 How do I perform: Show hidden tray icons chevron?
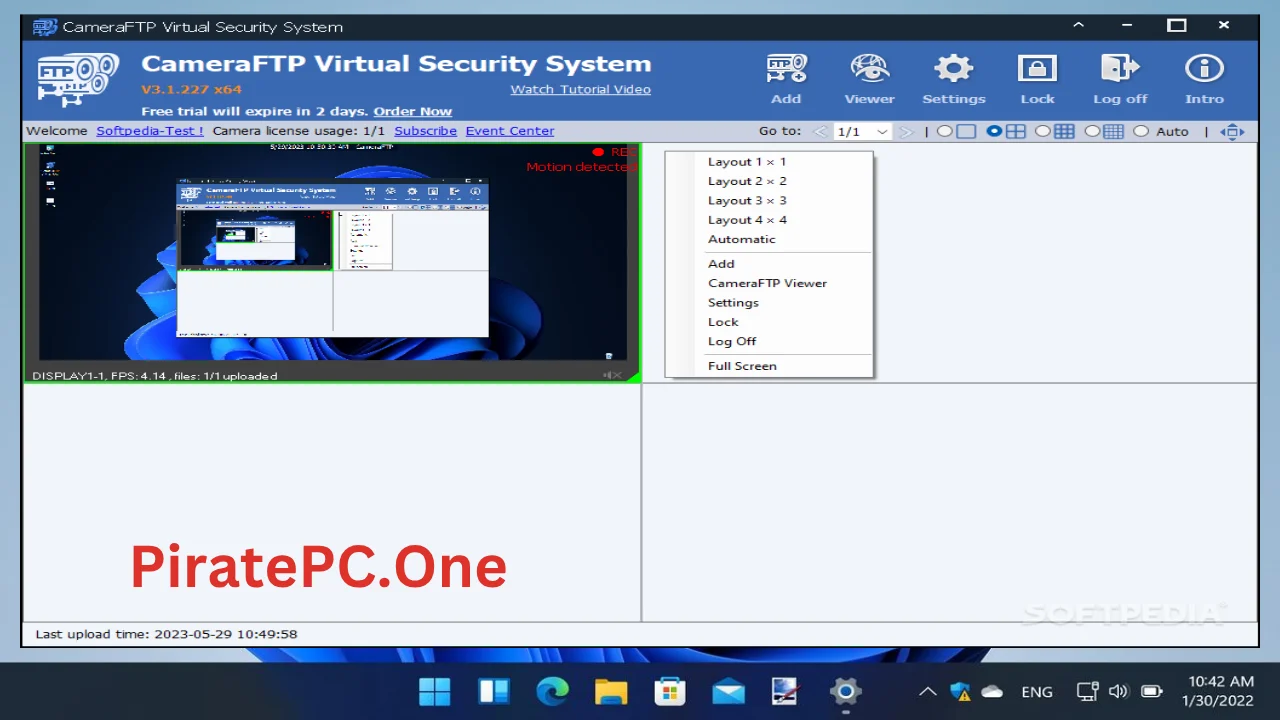[x=928, y=691]
